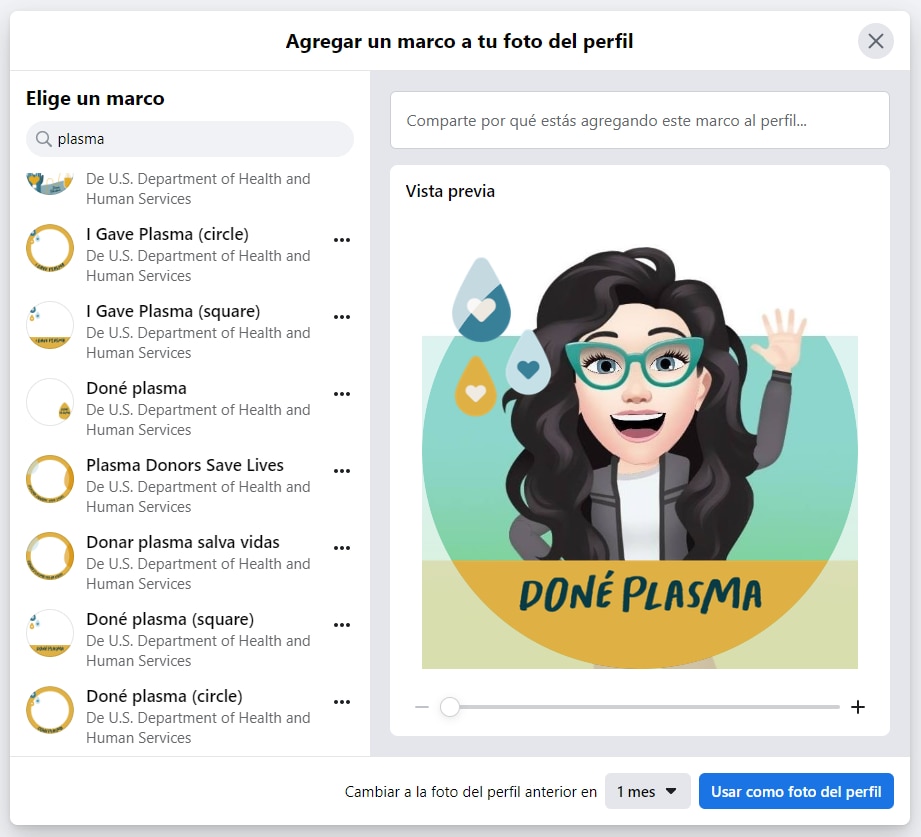Pick the I Gave Plasma (circle) entry
921x837 pixels.
tap(168, 235)
